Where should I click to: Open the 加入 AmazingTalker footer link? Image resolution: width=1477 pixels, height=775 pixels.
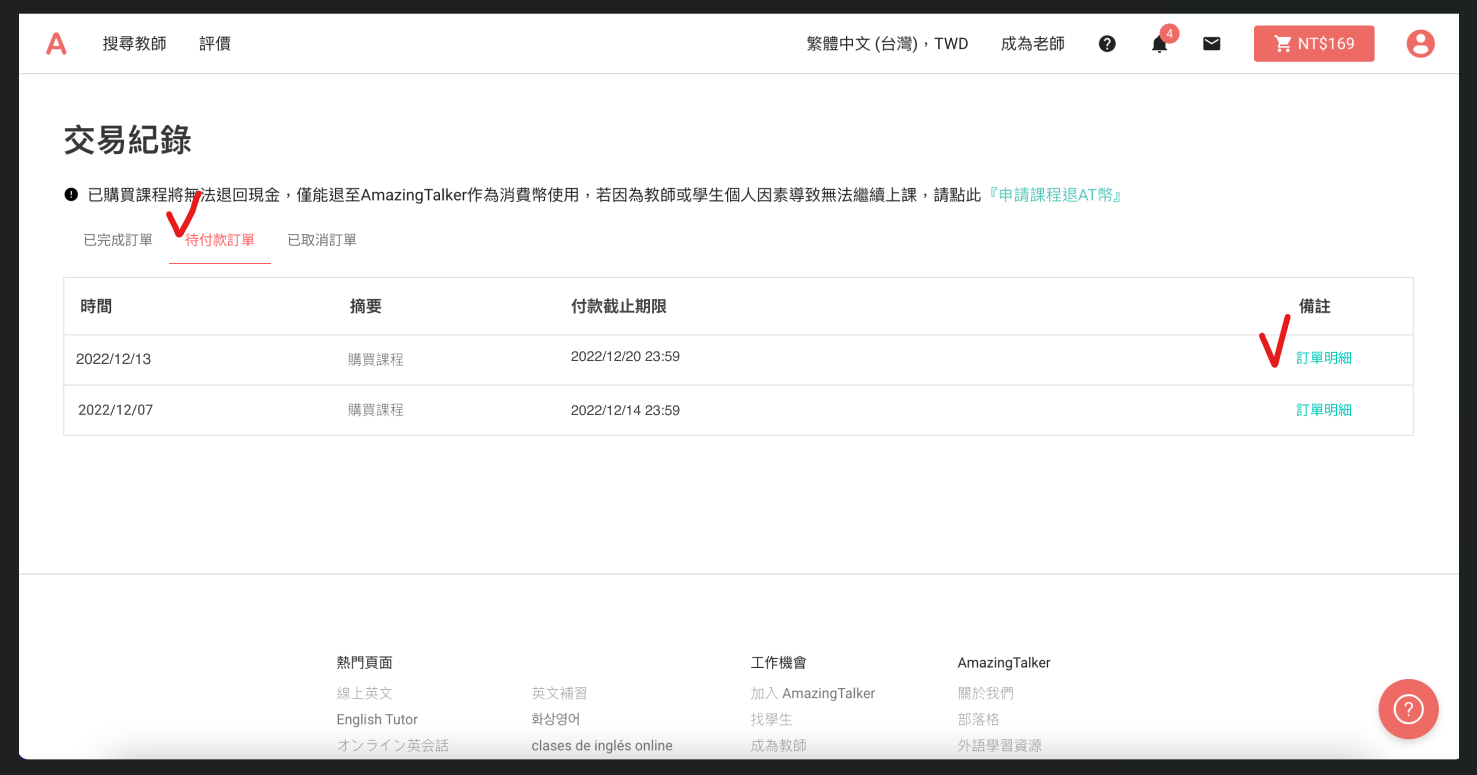[x=812, y=692]
